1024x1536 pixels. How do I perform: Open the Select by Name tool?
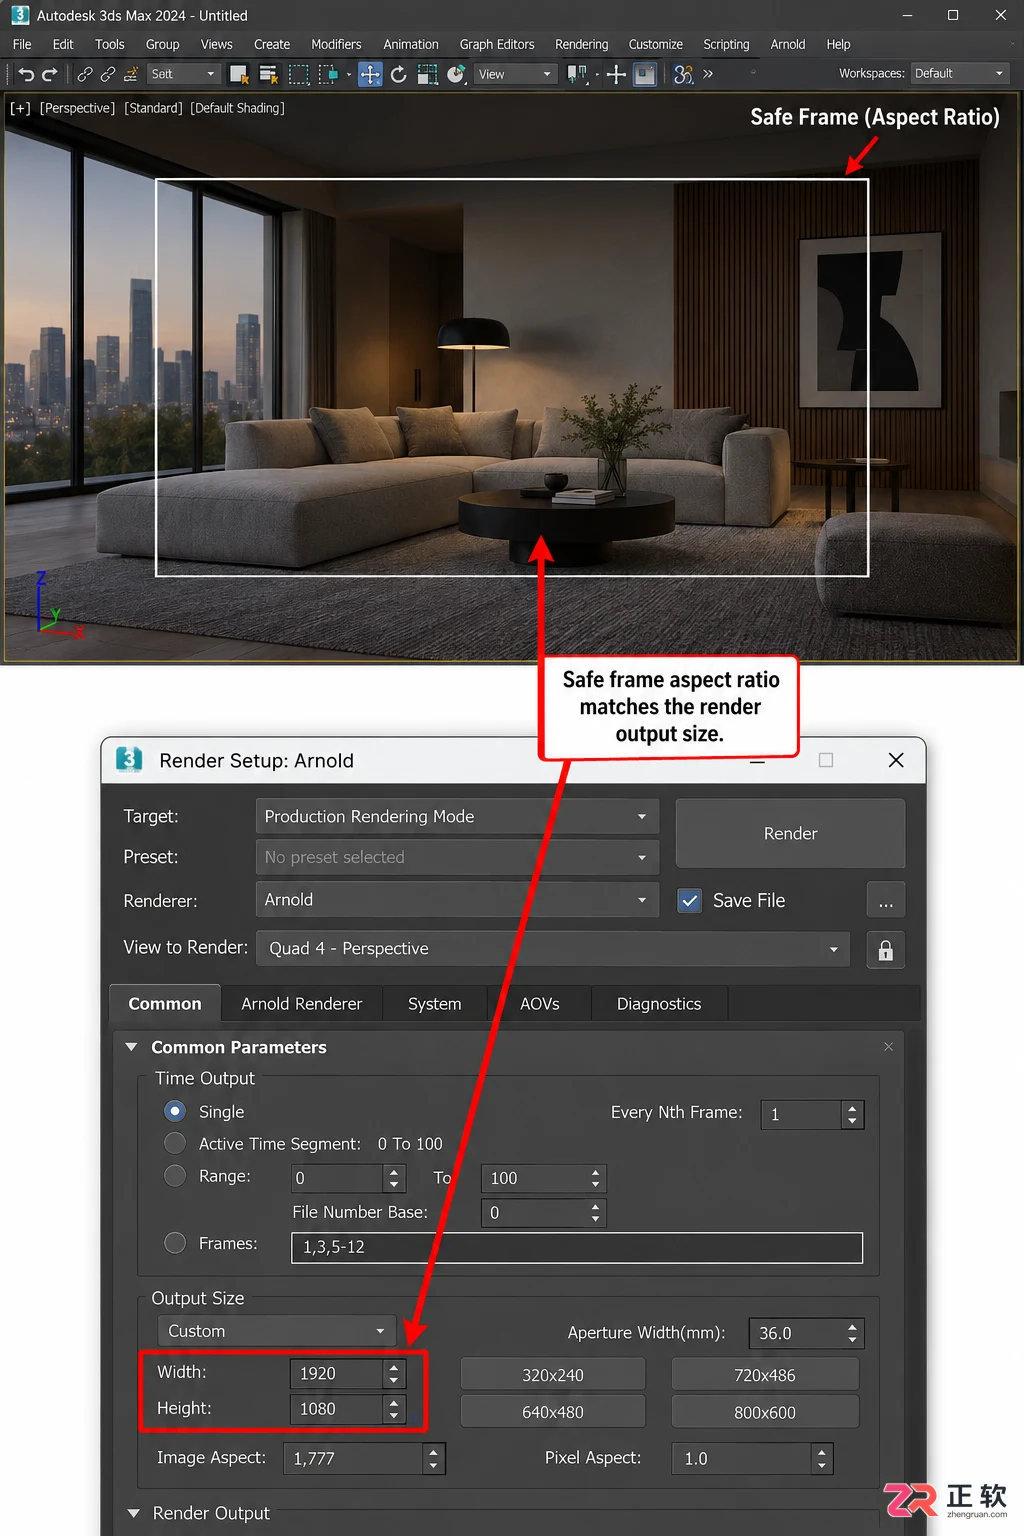point(268,74)
